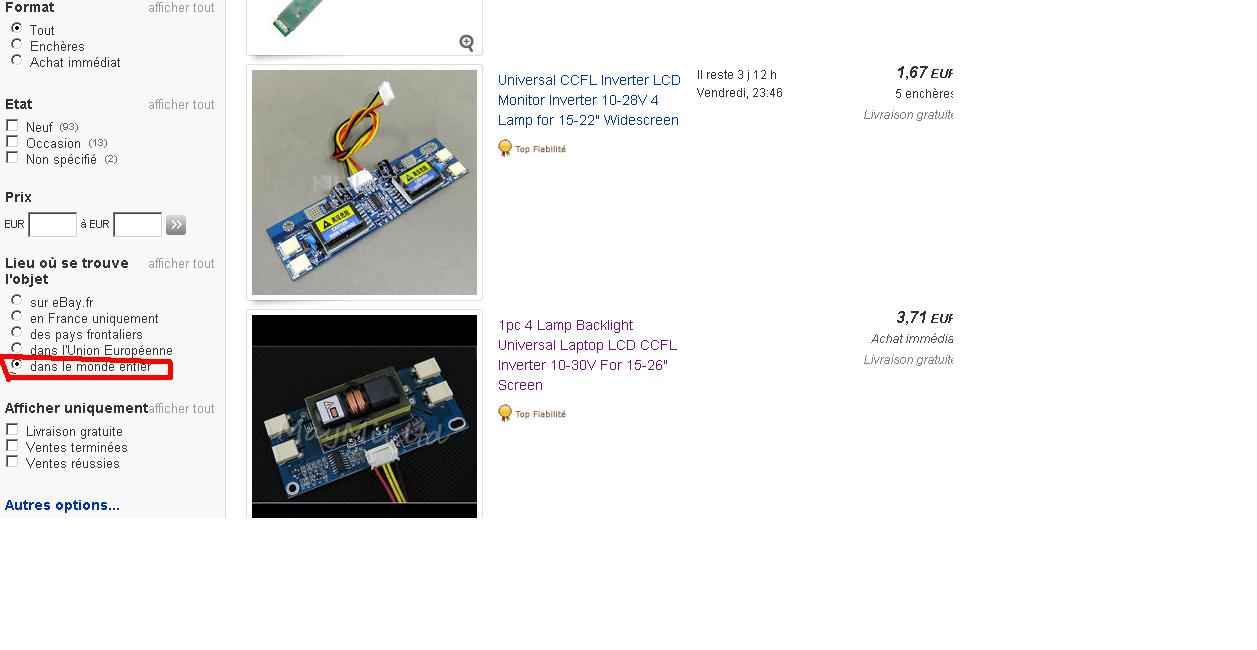
Task: Tick the Ventes terminées checkbox
Action: (x=12, y=446)
